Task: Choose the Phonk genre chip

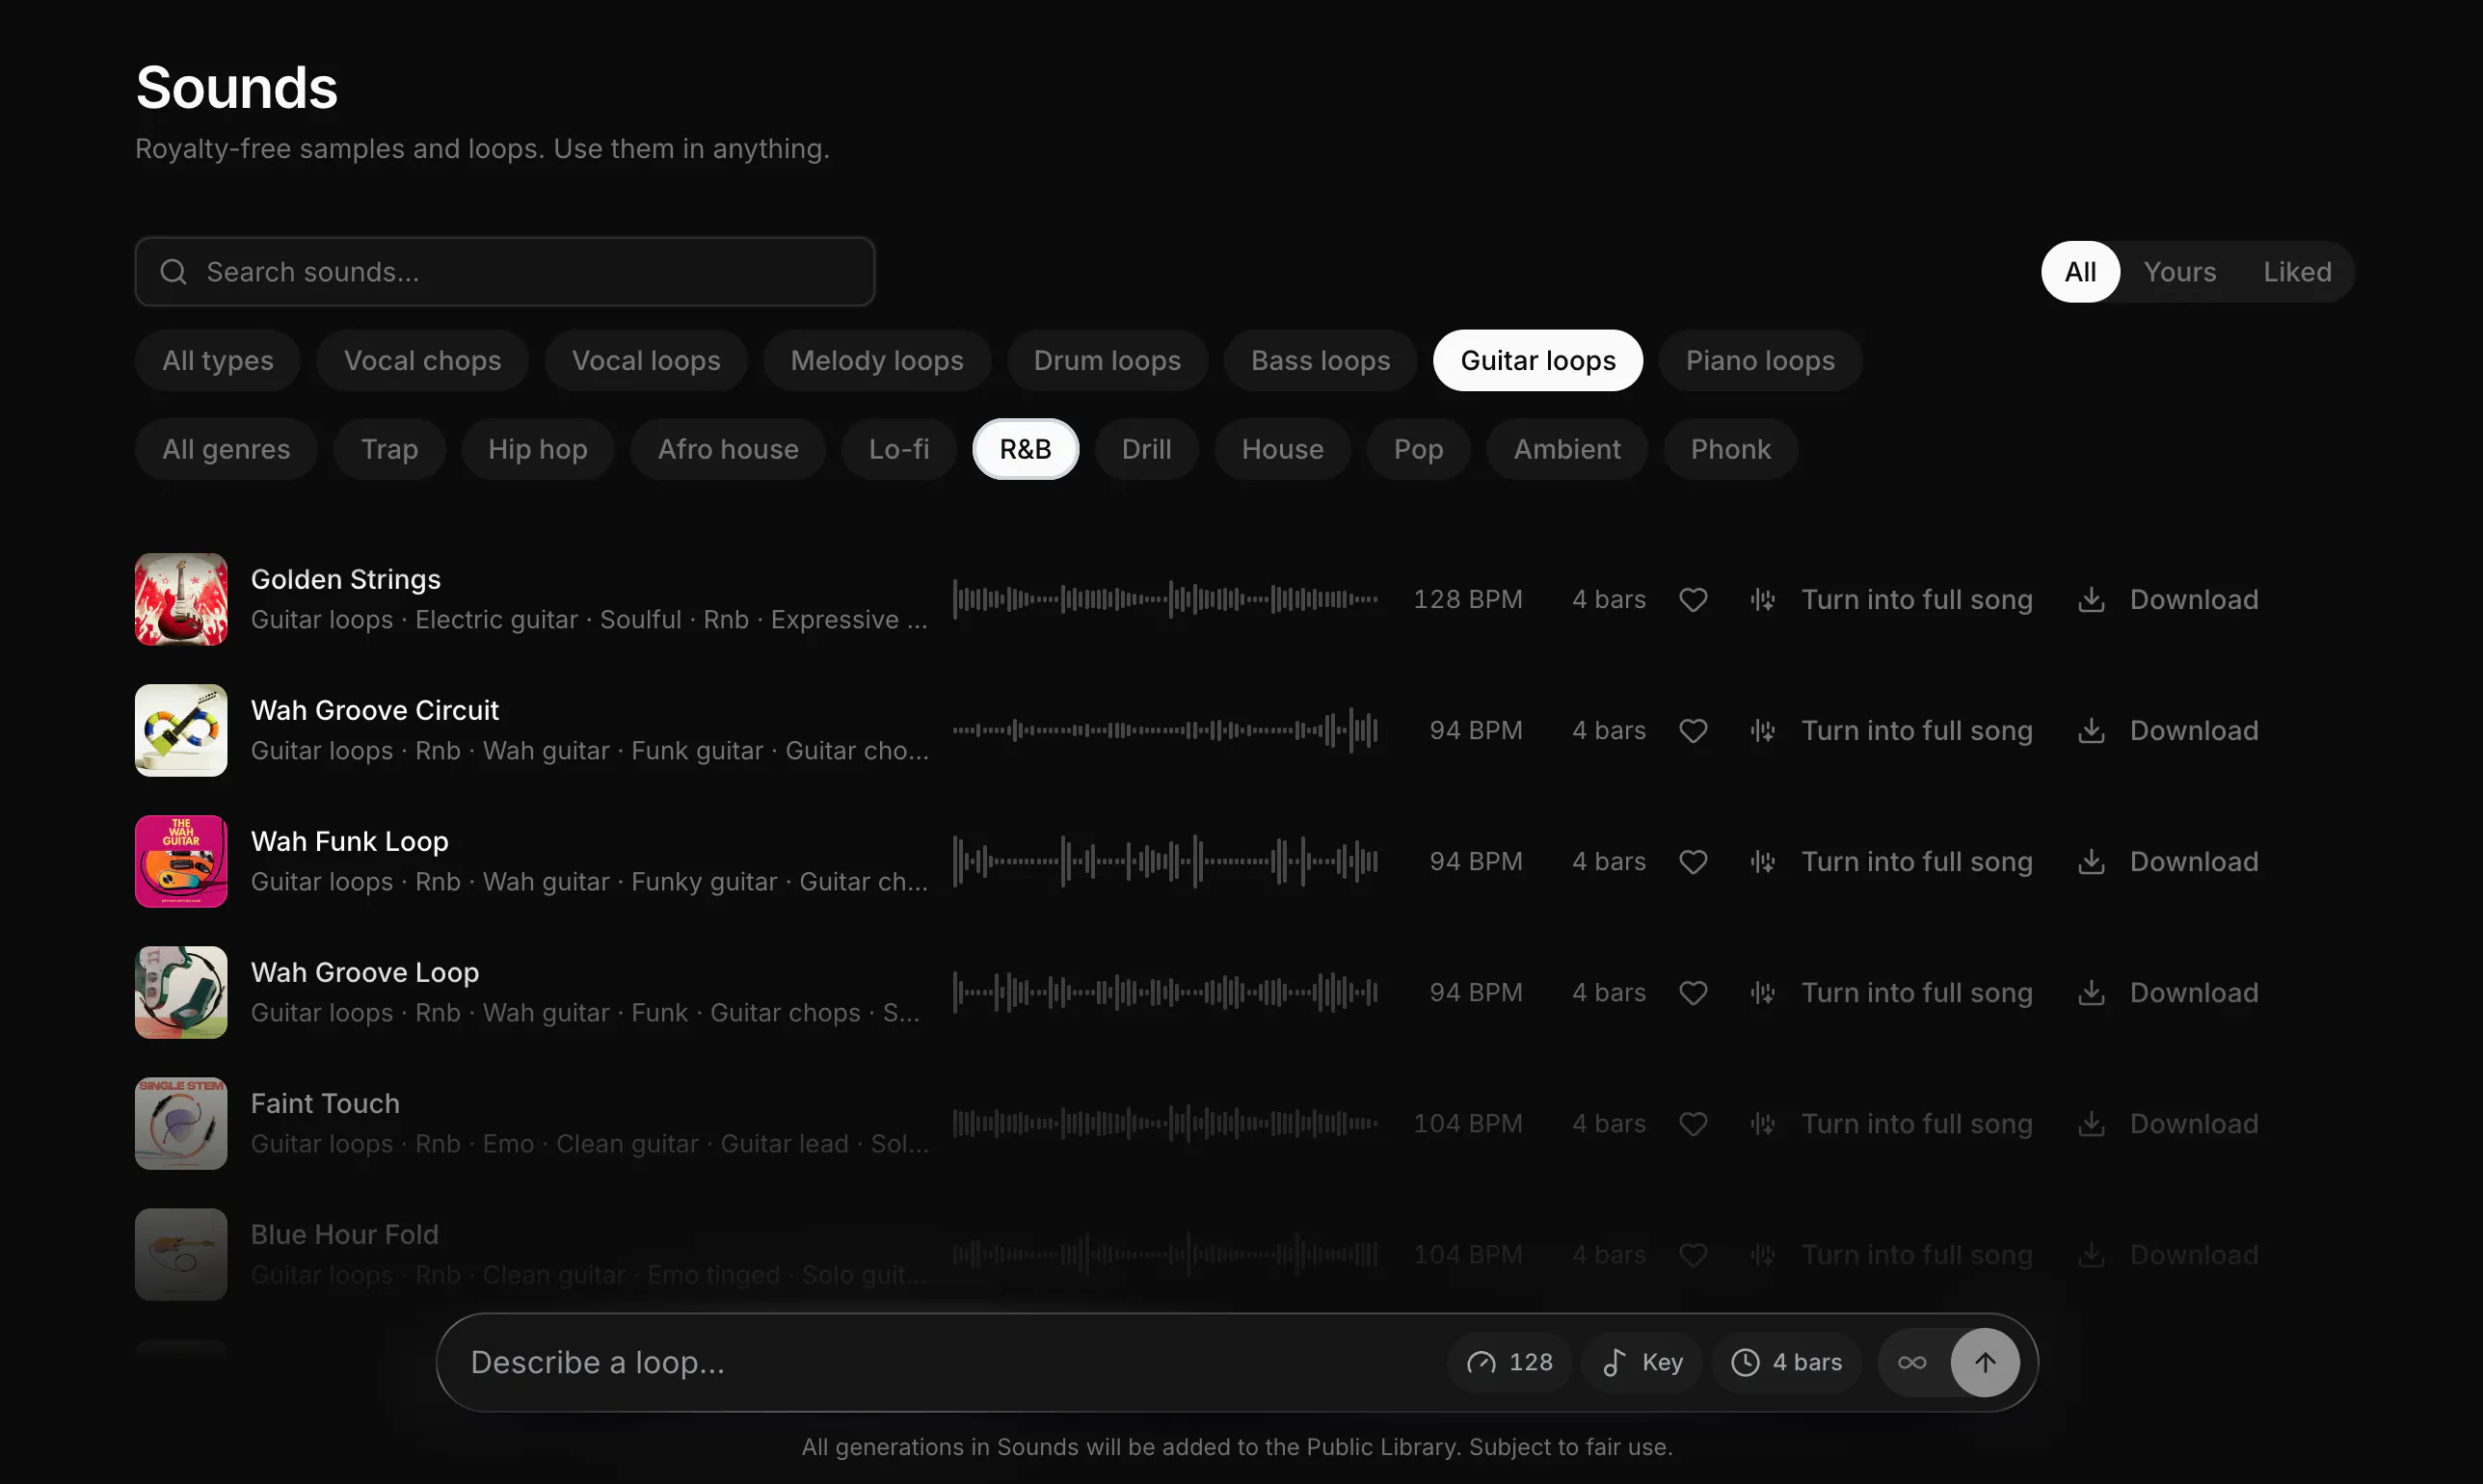Action: click(1730, 450)
